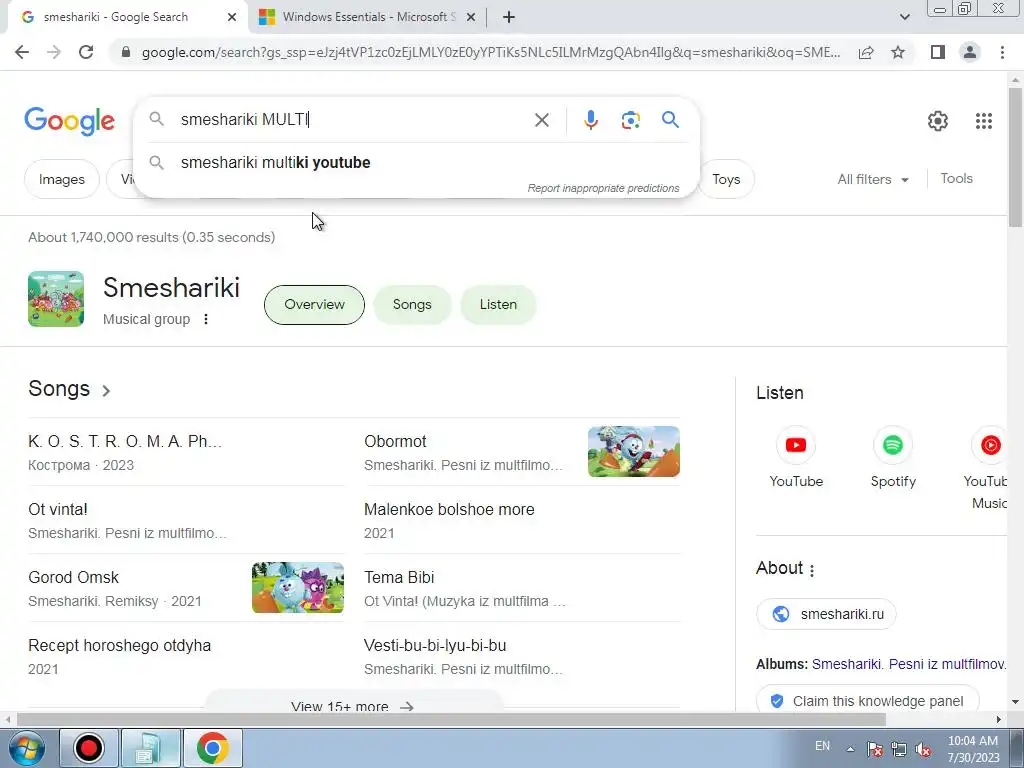
Task: Start voice search with the microphone
Action: coord(590,120)
